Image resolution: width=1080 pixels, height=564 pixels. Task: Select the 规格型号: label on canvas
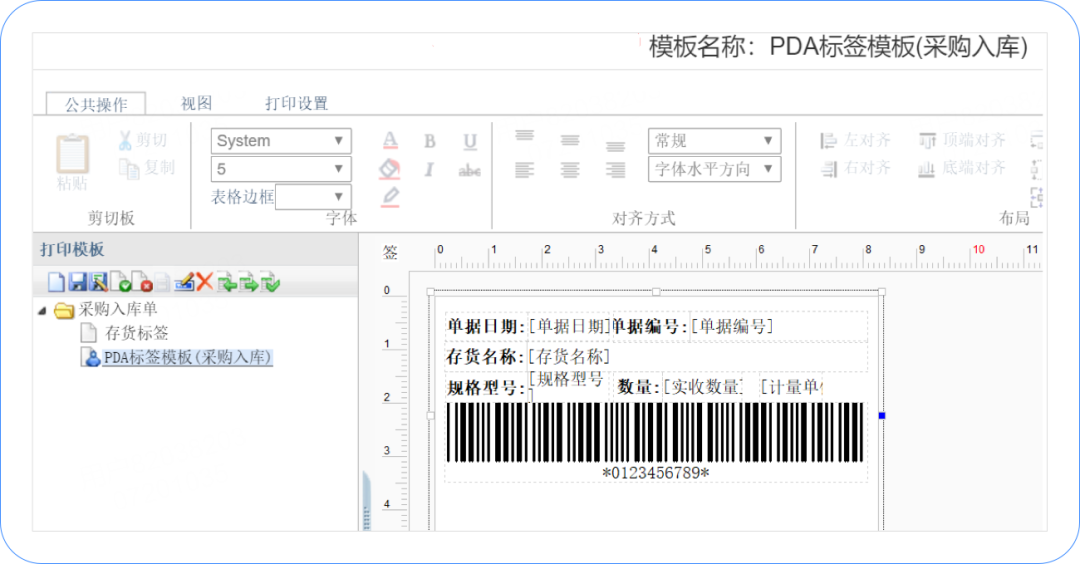click(x=486, y=388)
